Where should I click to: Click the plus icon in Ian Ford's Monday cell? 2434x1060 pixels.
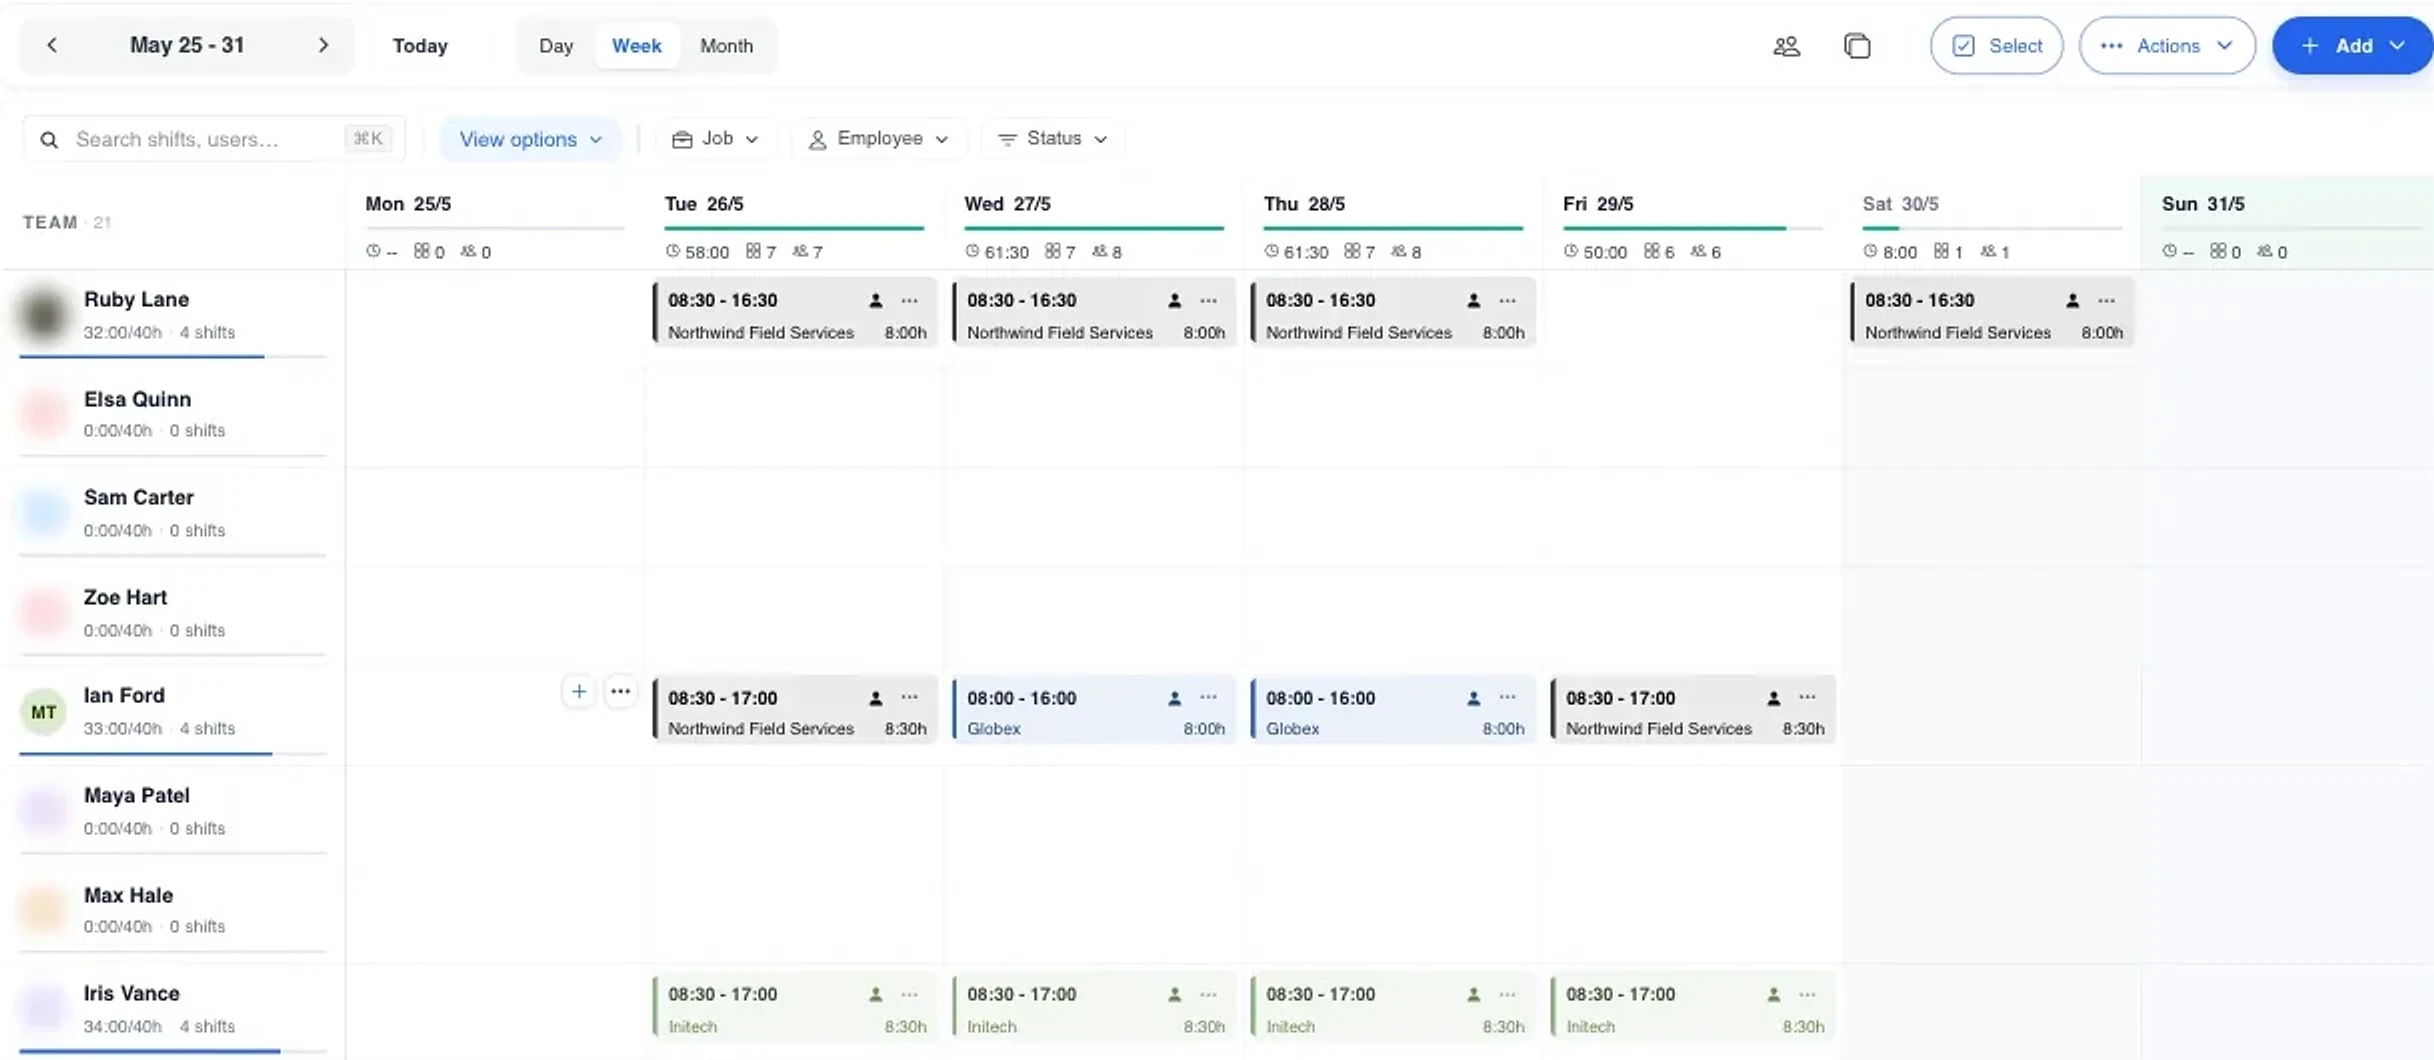coord(579,692)
